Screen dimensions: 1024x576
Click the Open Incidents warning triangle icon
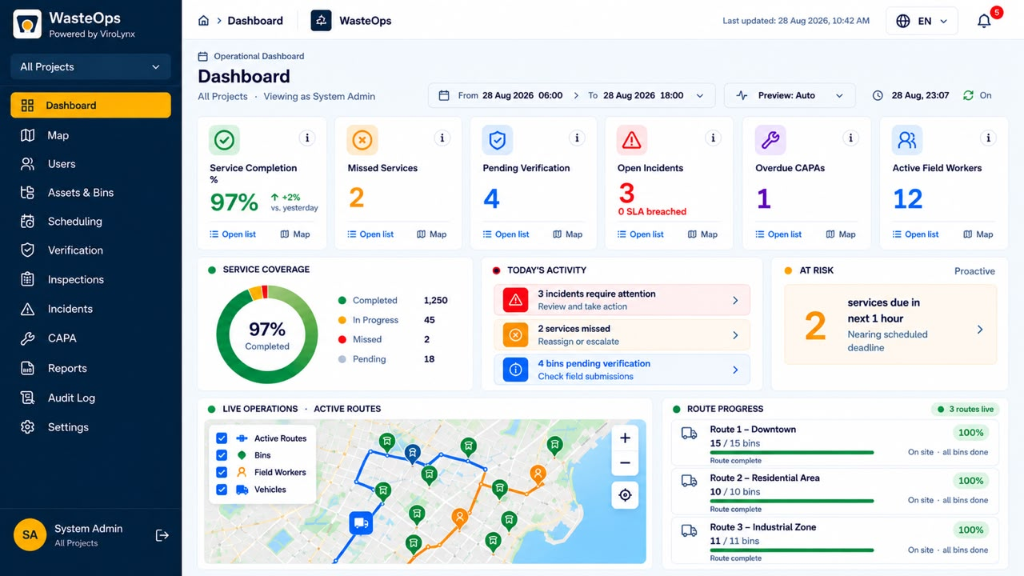click(632, 140)
